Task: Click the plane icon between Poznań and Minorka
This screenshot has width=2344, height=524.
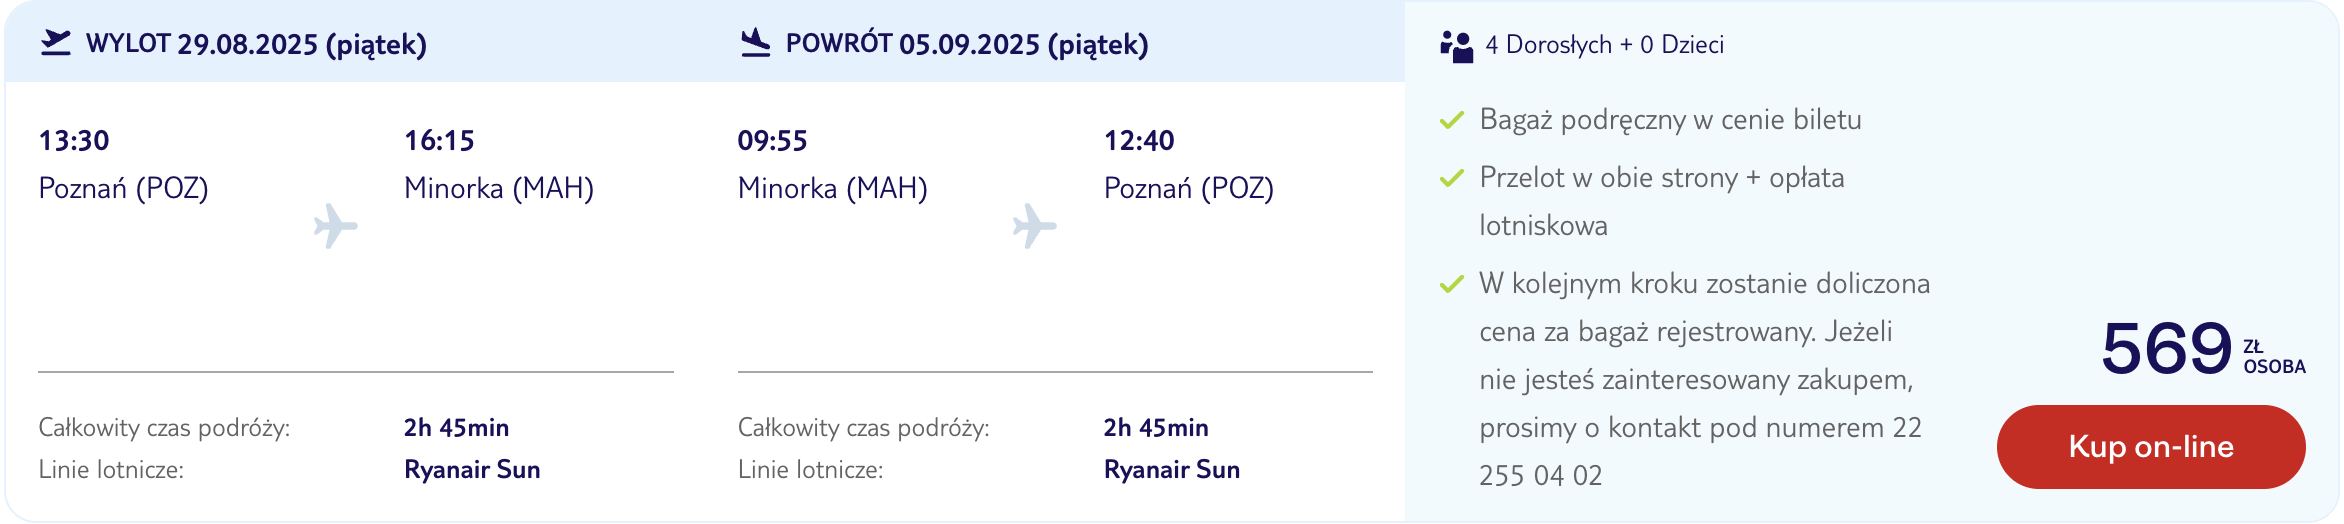Action: point(335,226)
